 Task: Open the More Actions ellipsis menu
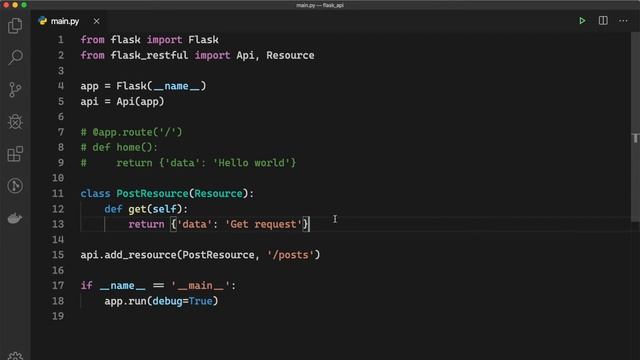tap(623, 20)
